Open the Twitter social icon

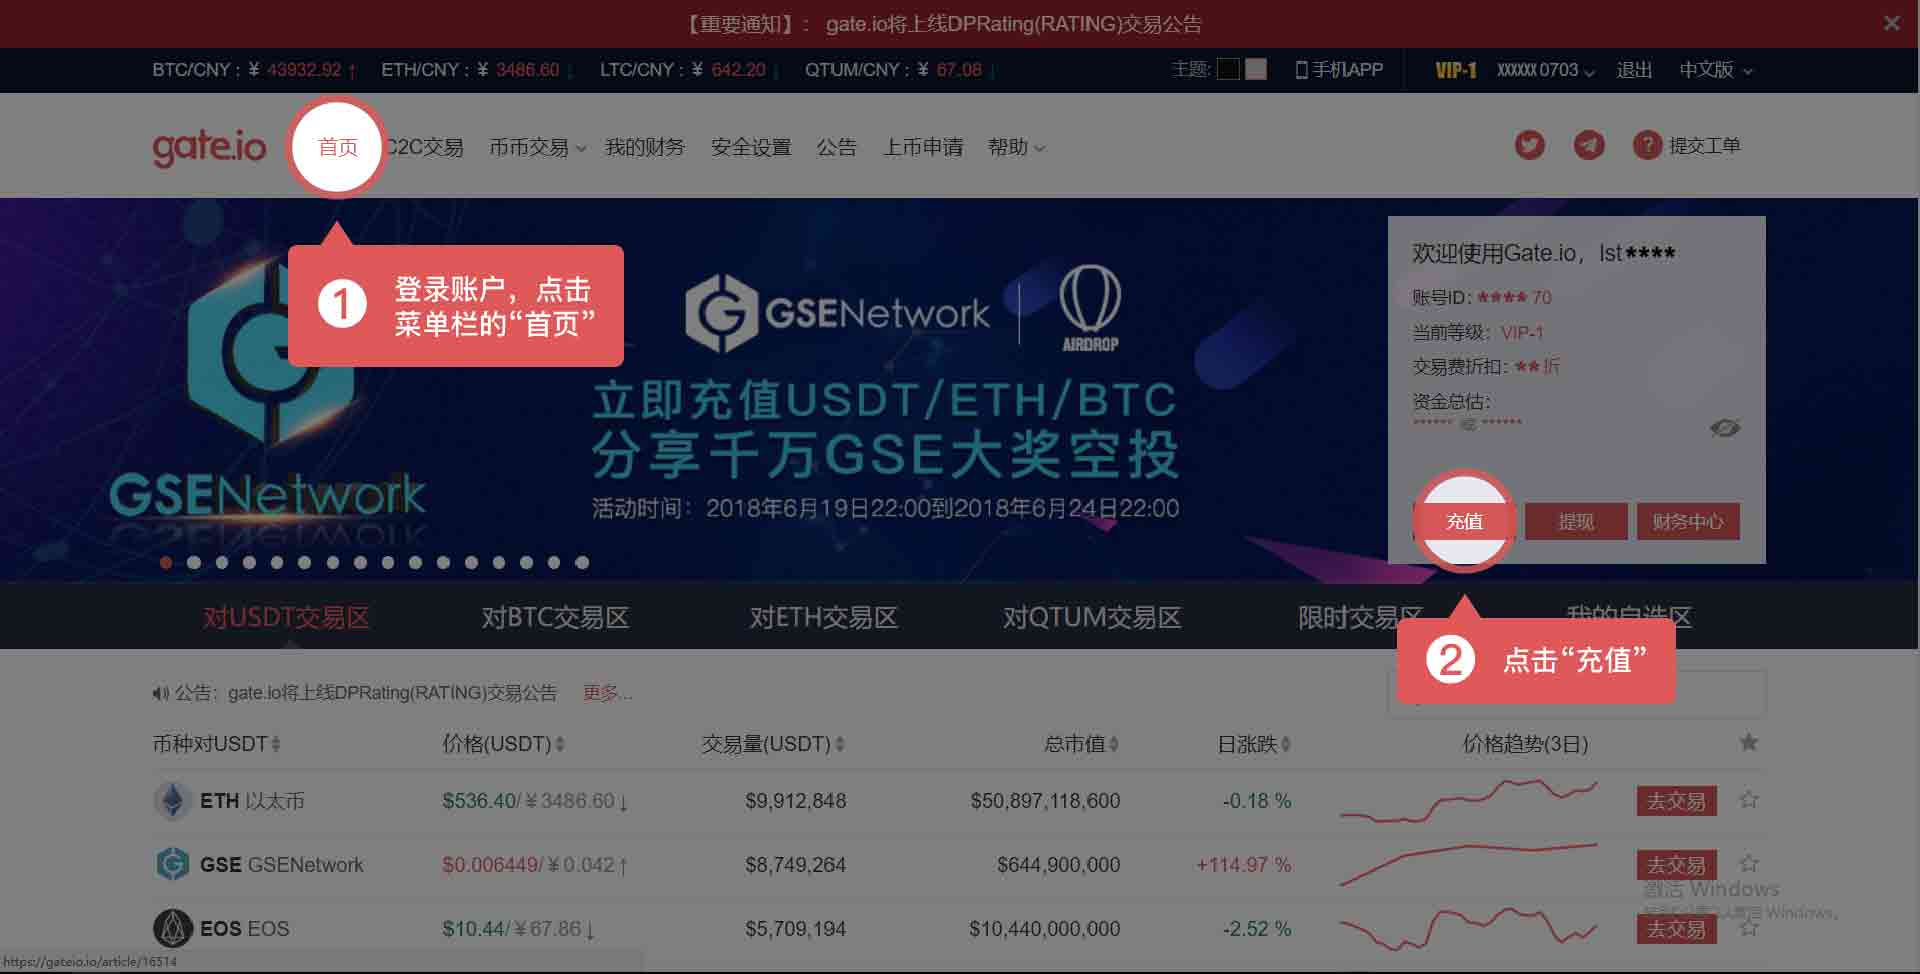pos(1529,145)
